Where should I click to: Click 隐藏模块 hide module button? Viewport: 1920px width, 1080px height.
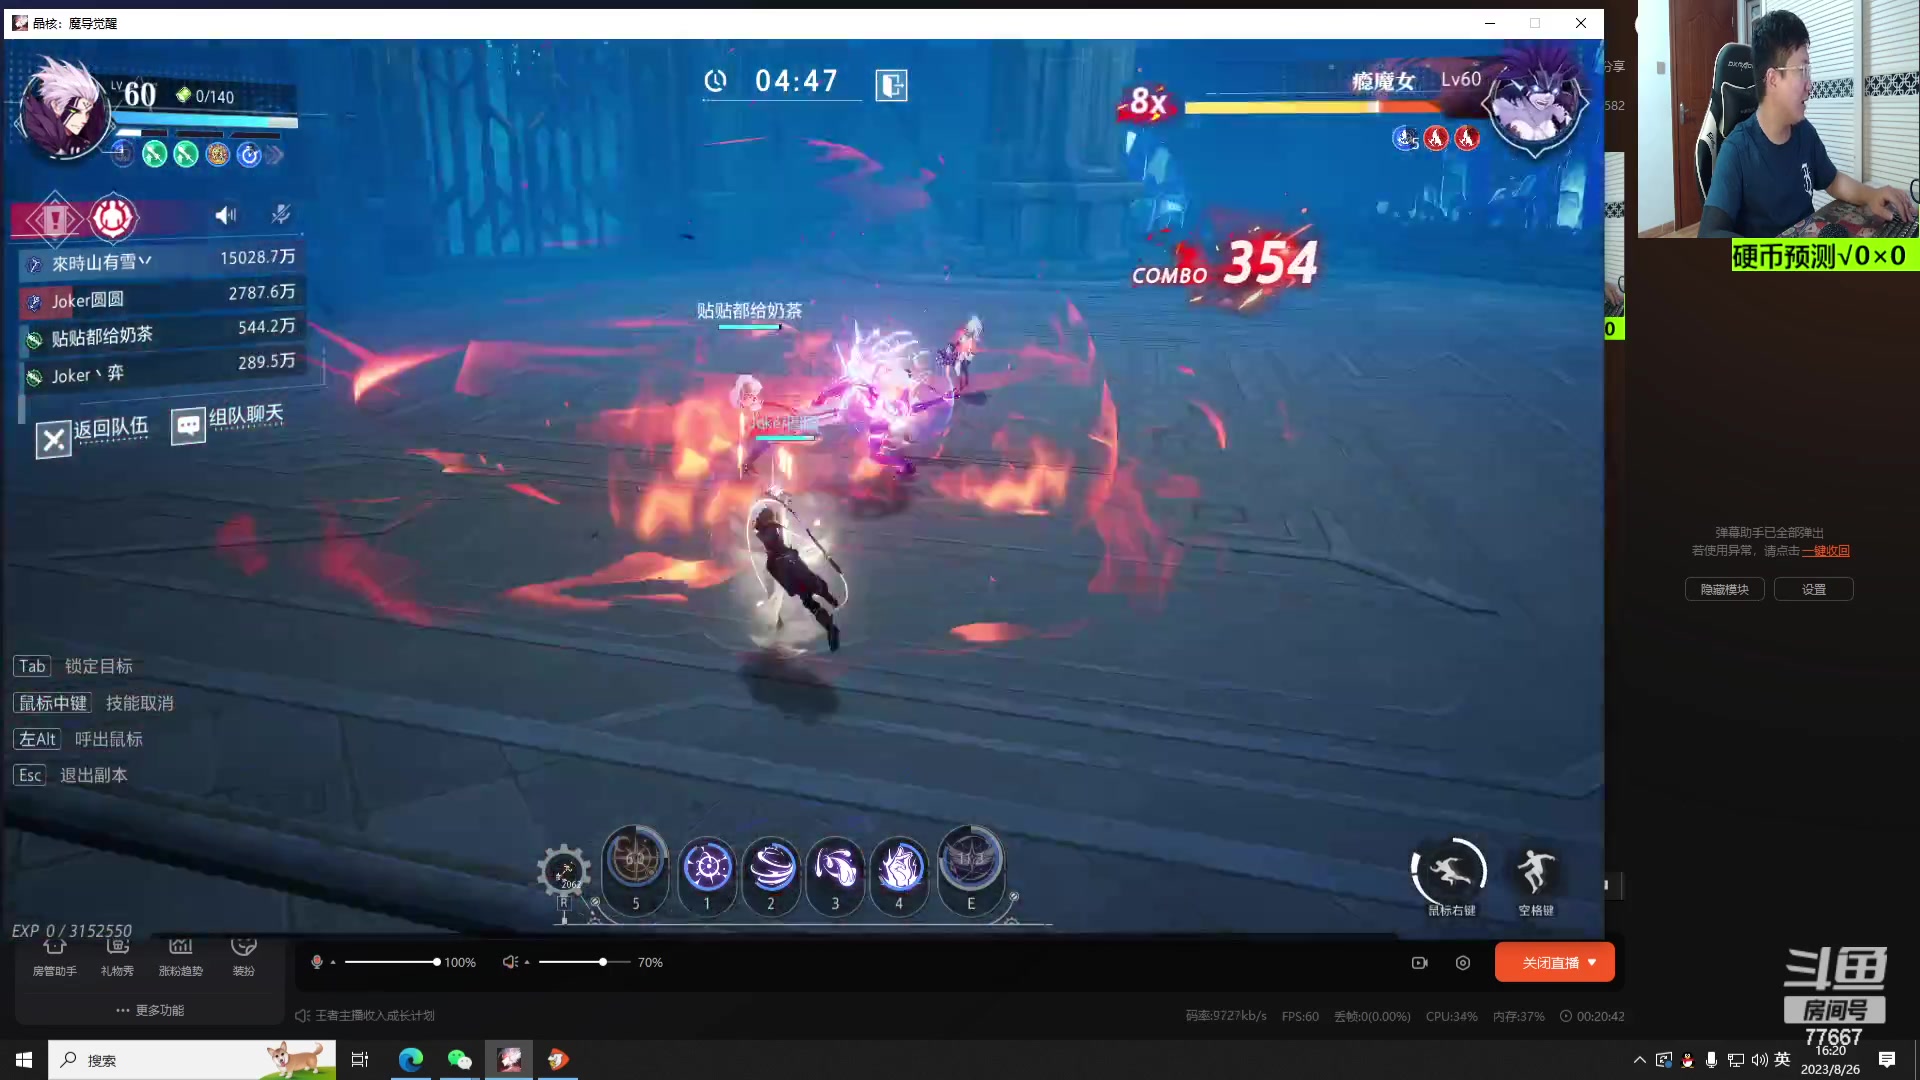coord(1725,590)
